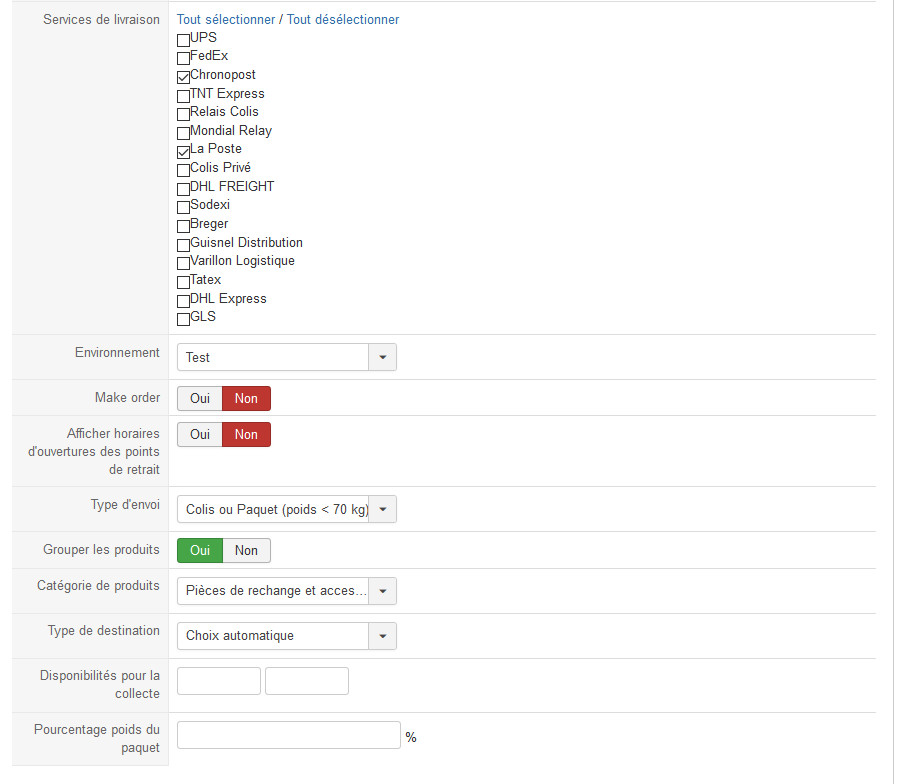
Task: Click Non for Make order
Action: 246,398
